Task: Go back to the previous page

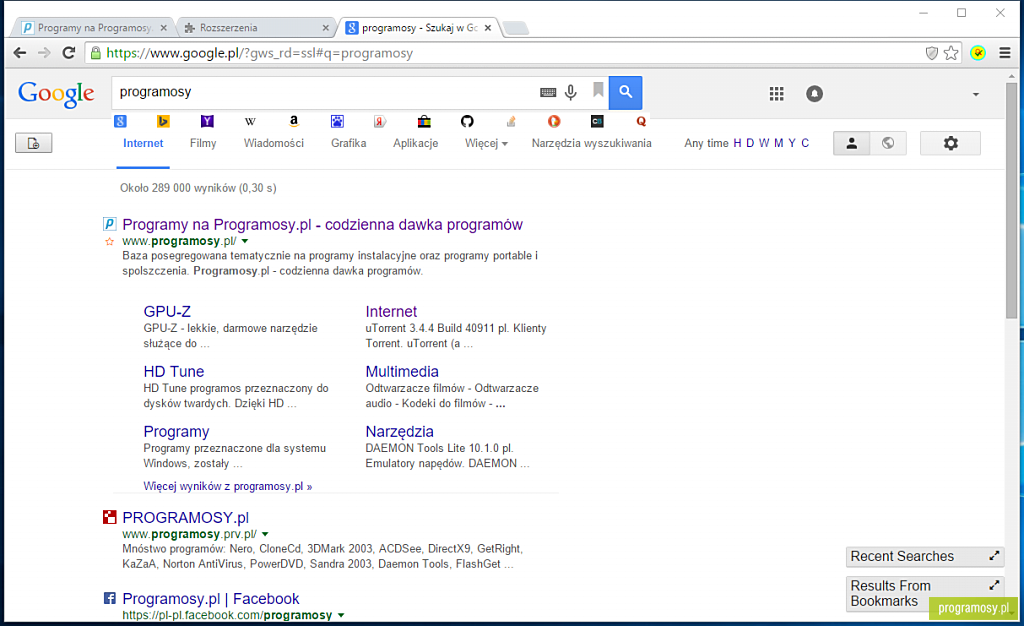Action: coord(20,53)
